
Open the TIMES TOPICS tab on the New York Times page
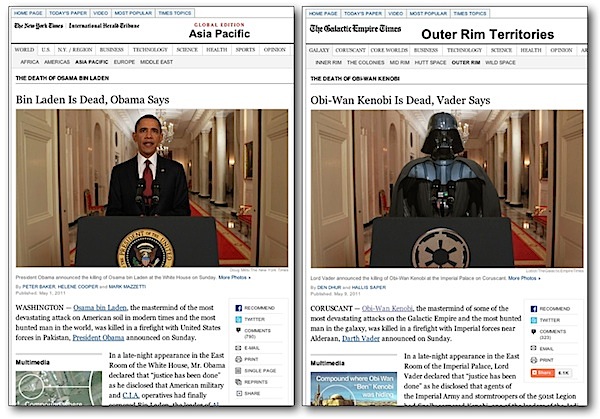coord(174,13)
